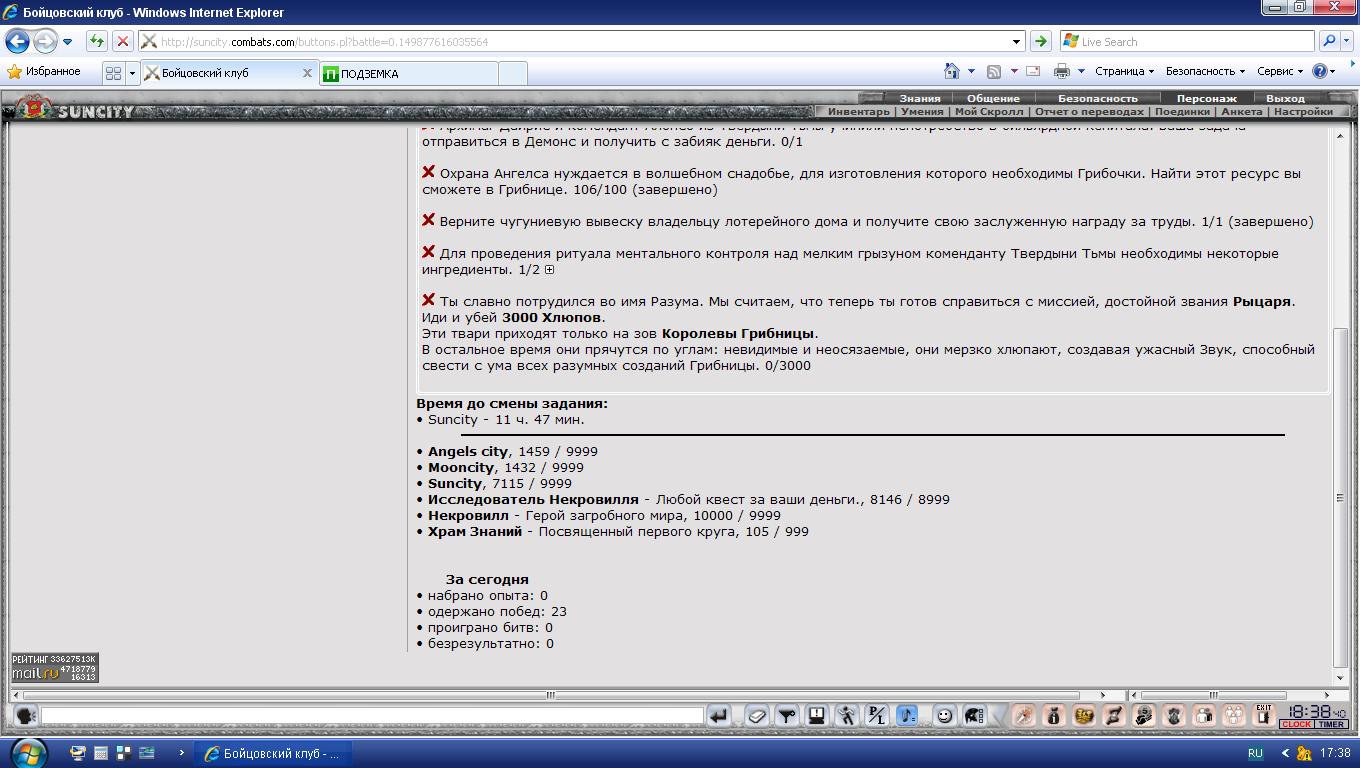Open the RSS feeds icon
Viewport: 1360px width, 768px height.
pos(993,71)
